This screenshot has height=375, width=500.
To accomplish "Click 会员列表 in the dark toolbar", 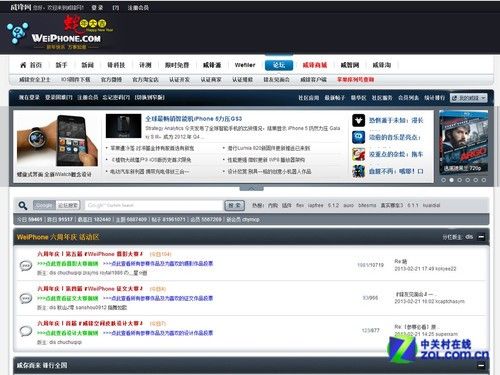I will (408, 98).
